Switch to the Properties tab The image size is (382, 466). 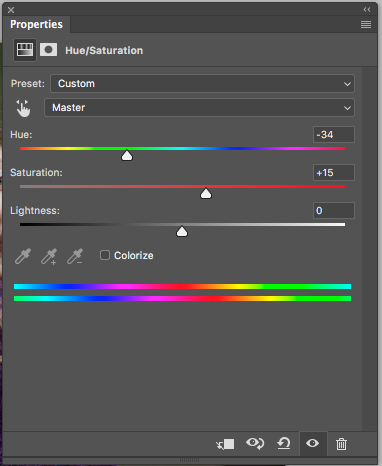36,24
